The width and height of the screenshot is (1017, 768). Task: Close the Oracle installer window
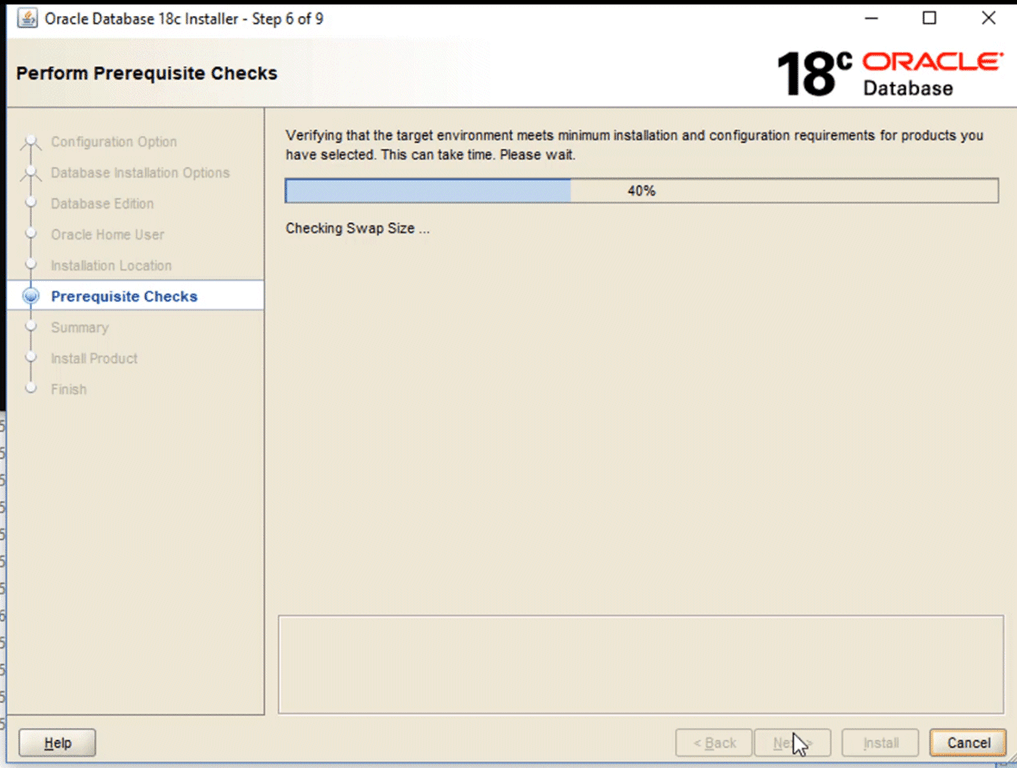point(988,18)
